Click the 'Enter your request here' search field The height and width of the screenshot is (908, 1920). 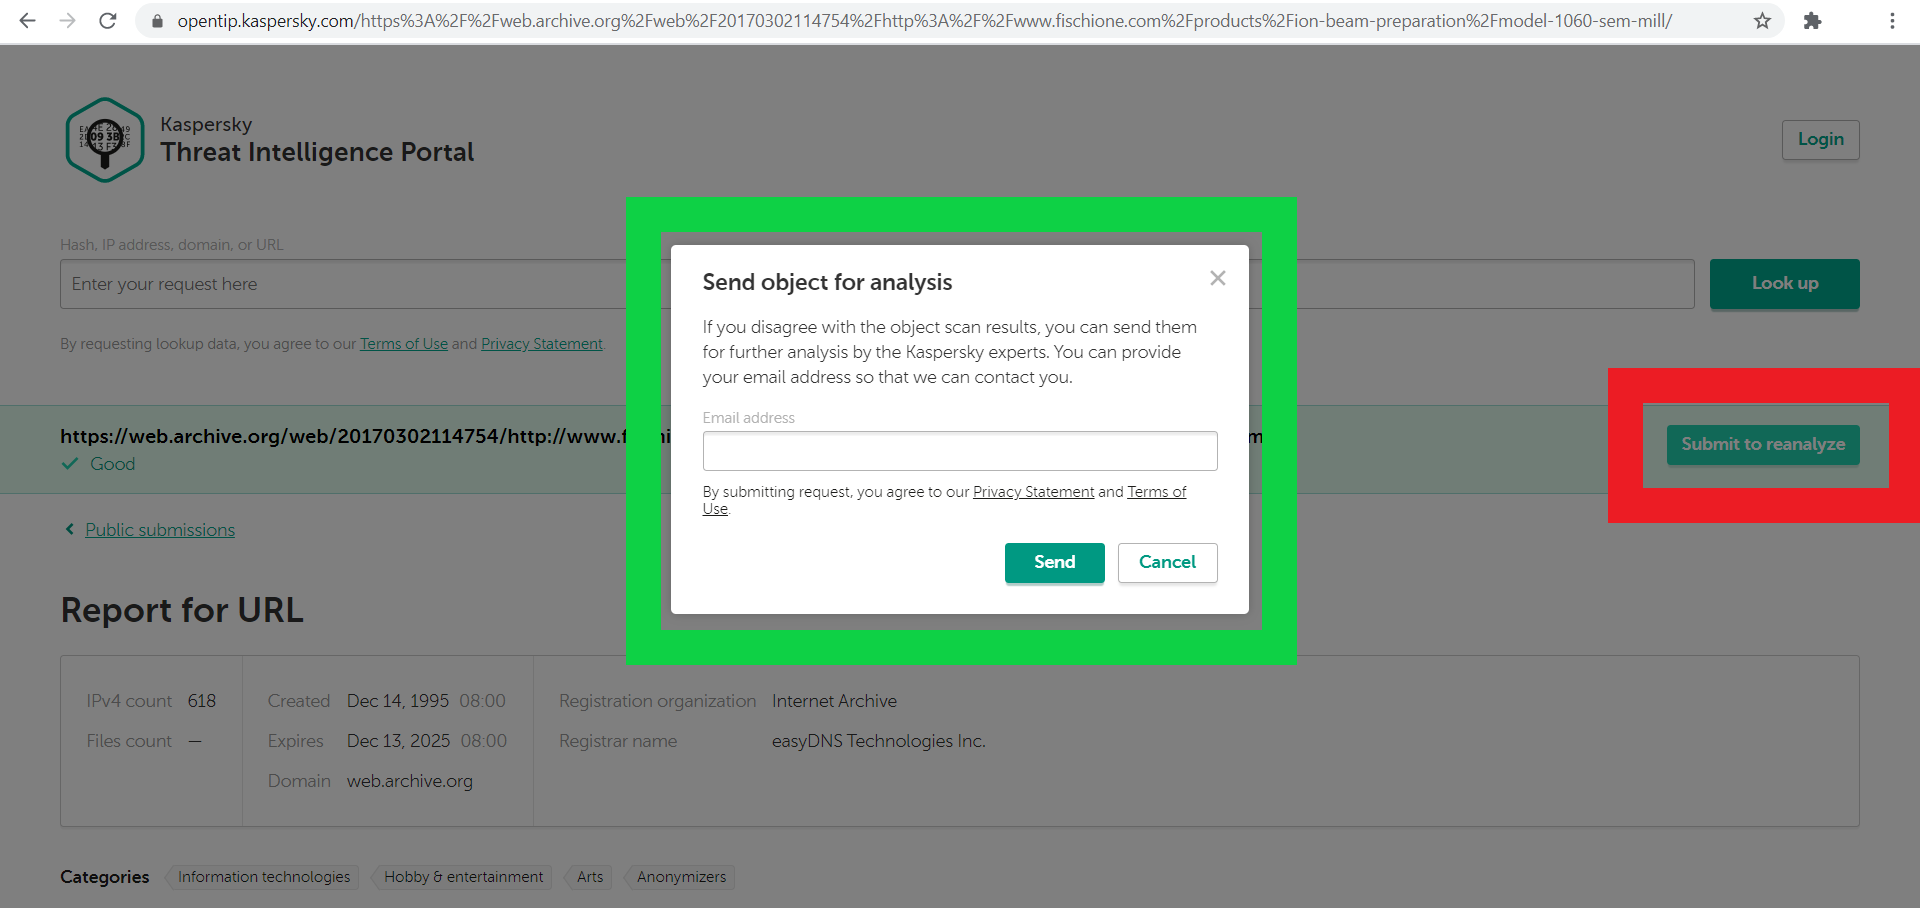coord(877,284)
